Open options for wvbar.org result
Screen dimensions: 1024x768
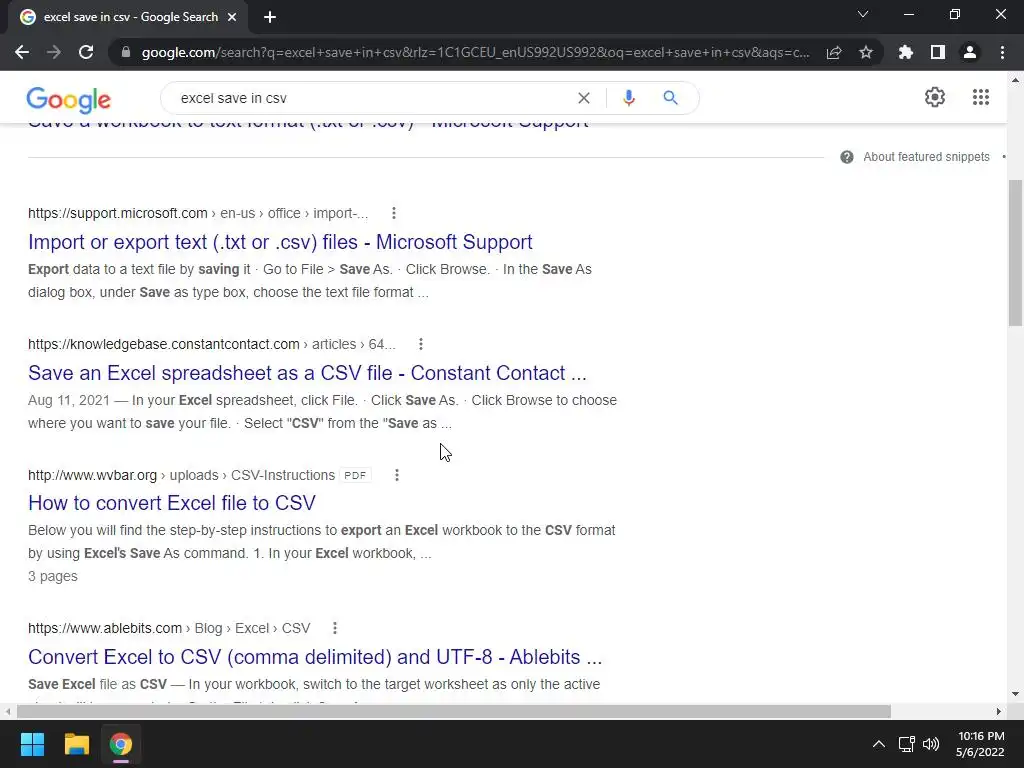coord(396,475)
